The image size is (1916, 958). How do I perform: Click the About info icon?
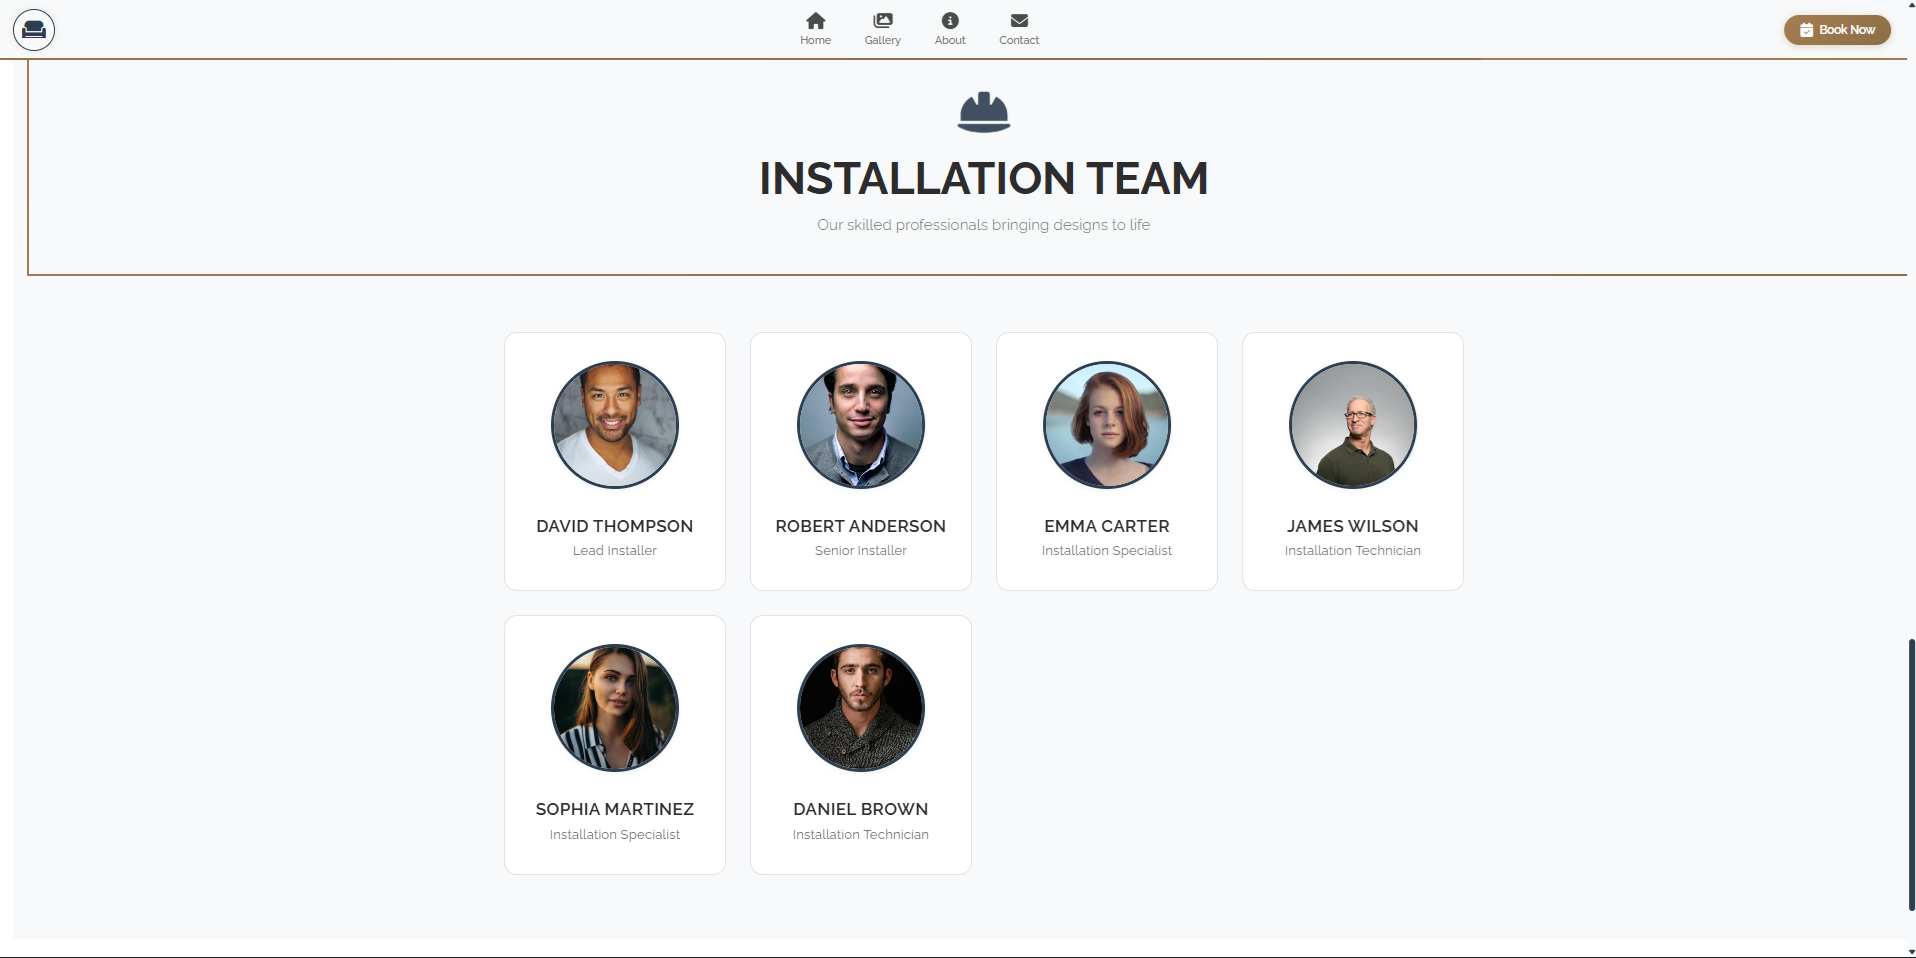tap(950, 21)
